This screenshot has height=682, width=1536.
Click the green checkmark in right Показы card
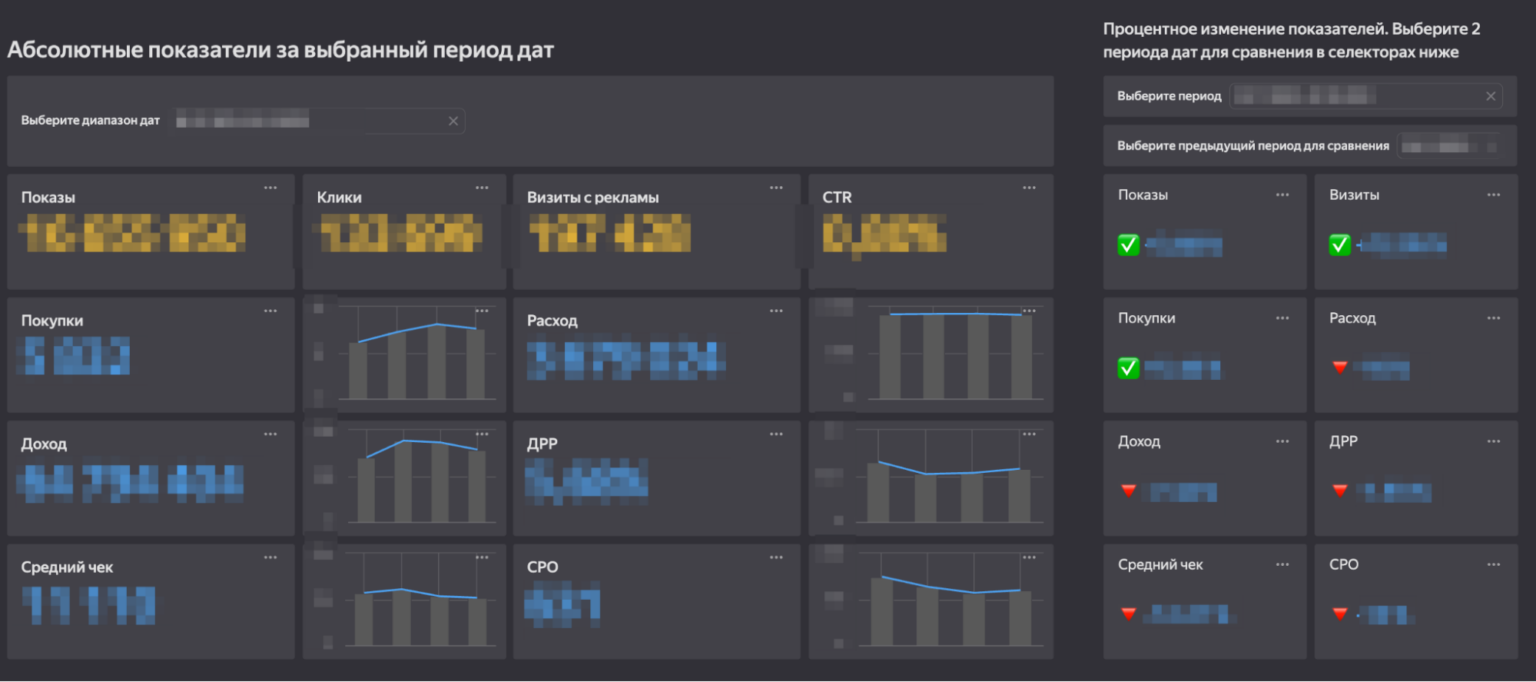pos(1128,245)
